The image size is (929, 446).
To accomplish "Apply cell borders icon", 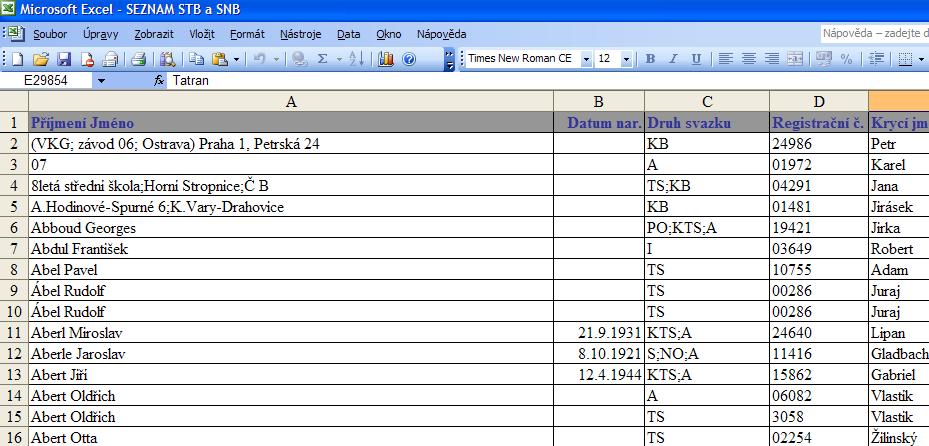I will 905,59.
